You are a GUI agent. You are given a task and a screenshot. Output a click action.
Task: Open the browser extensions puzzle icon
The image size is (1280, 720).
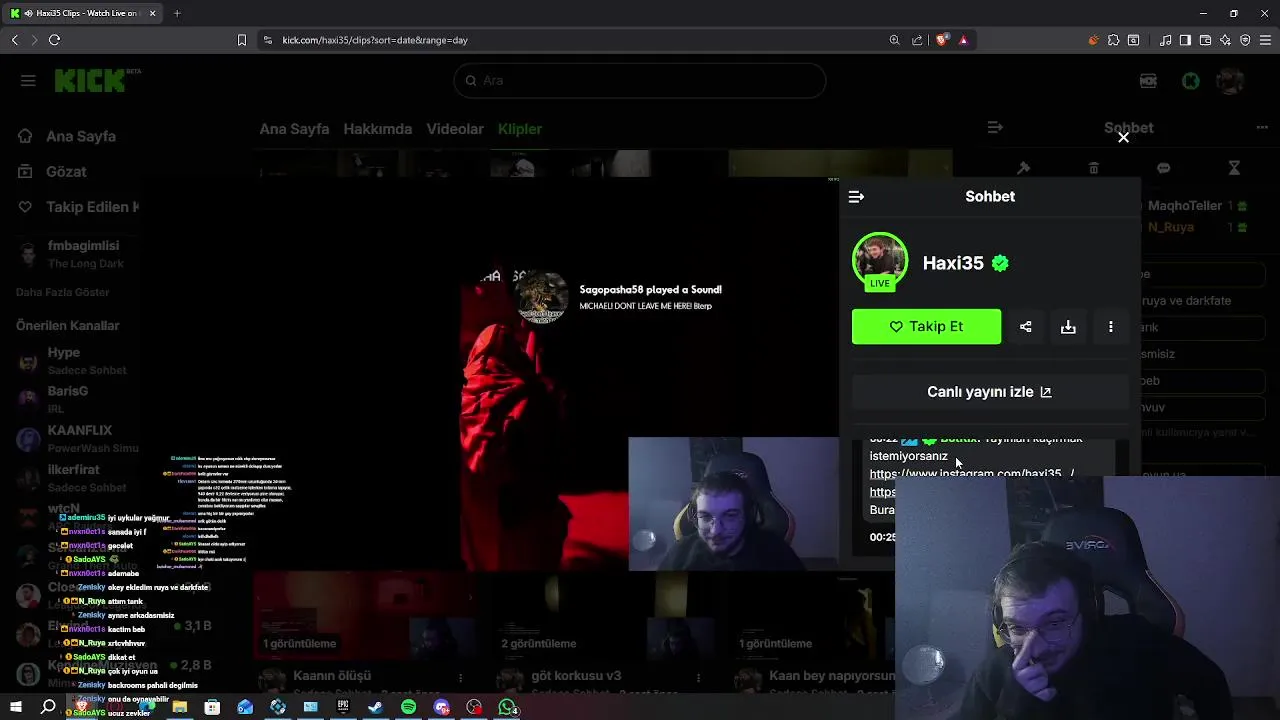point(1113,40)
